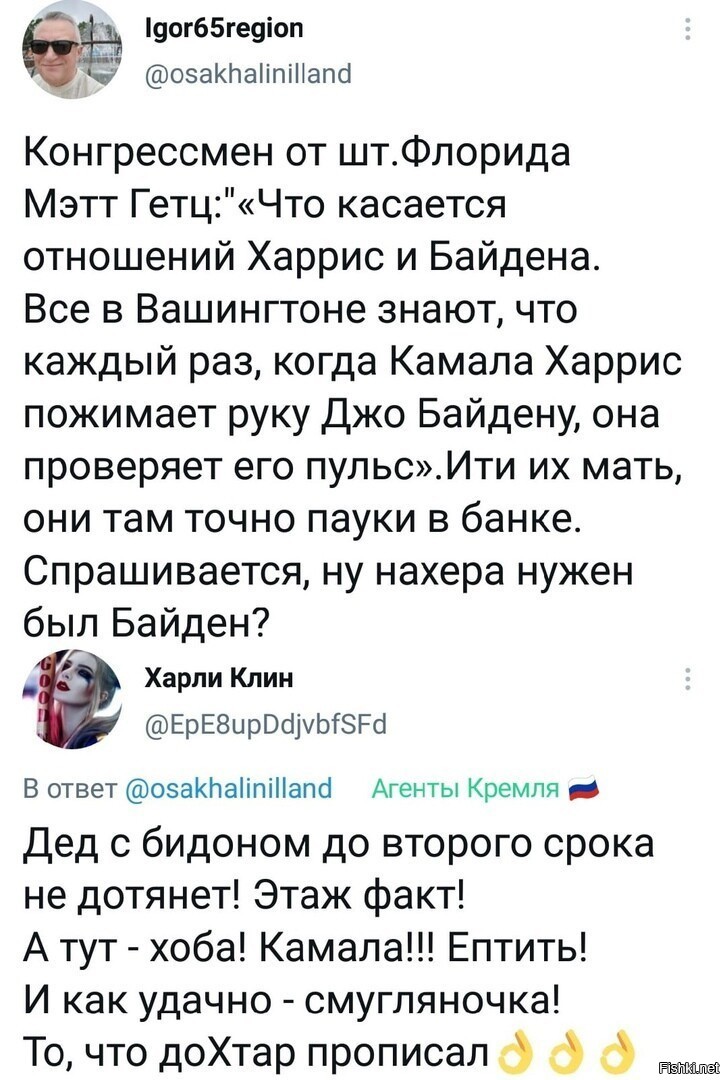
Task: Click the Igor65region display name
Action: point(224,30)
